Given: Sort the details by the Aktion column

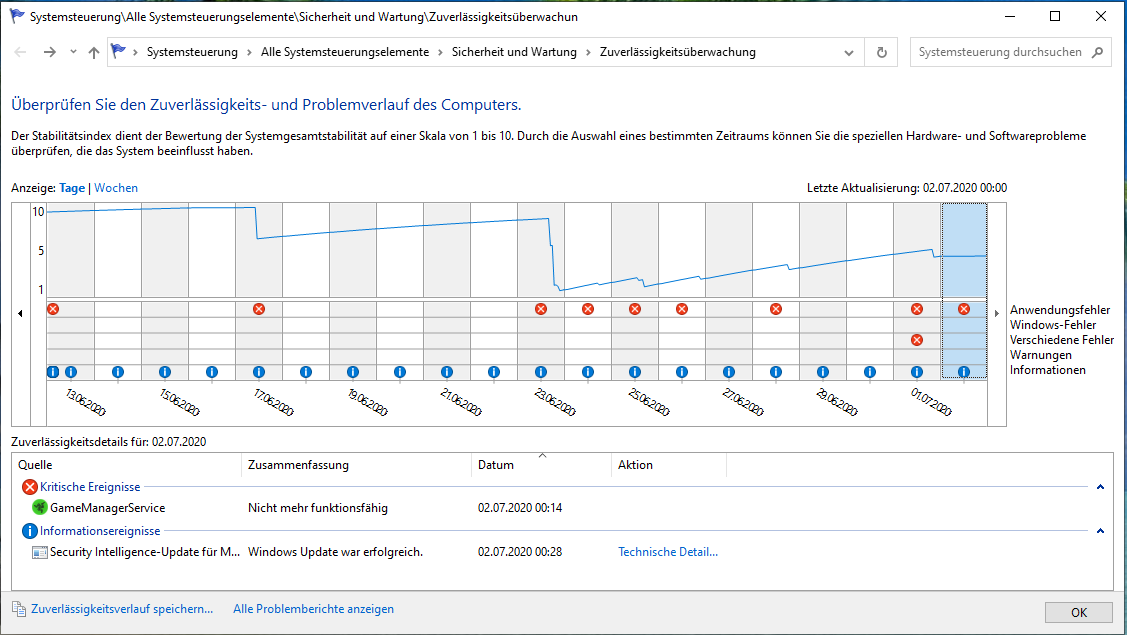Looking at the screenshot, I should tap(669, 465).
